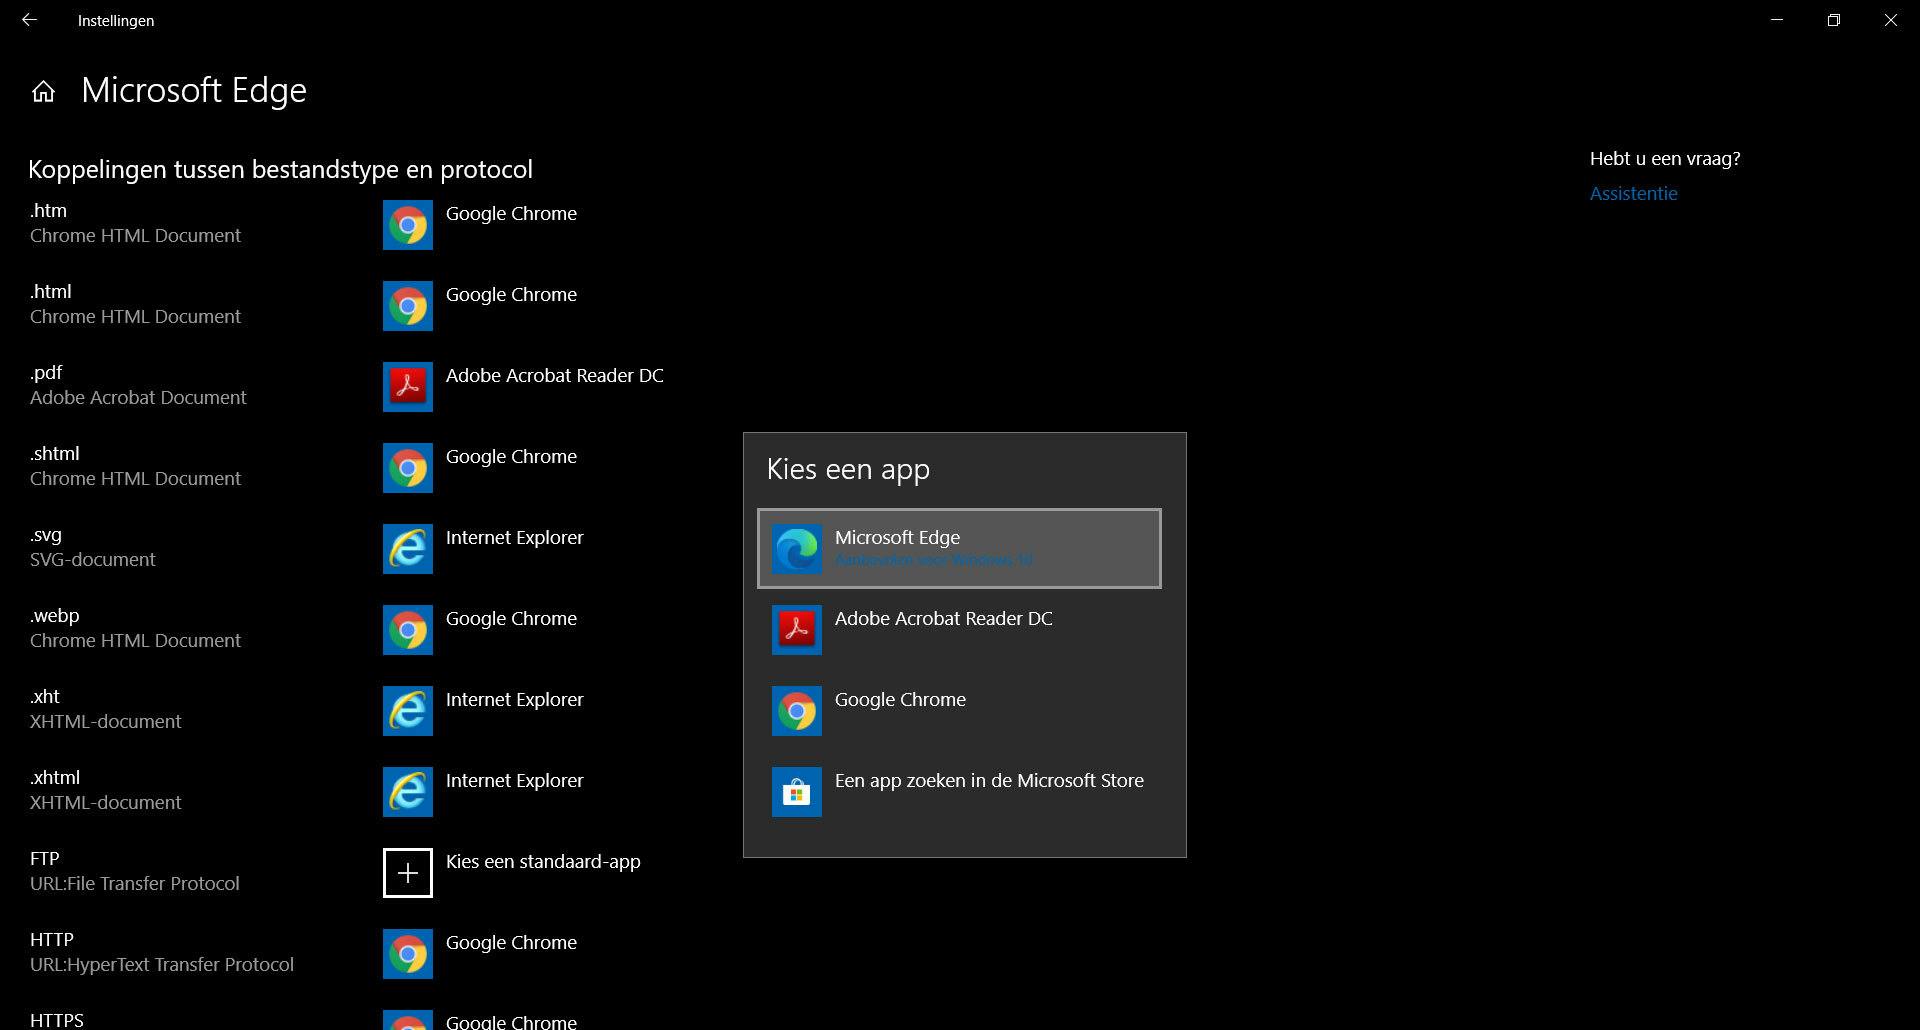The width and height of the screenshot is (1920, 1030).
Task: Click the SVG-document description text
Action: point(93,560)
